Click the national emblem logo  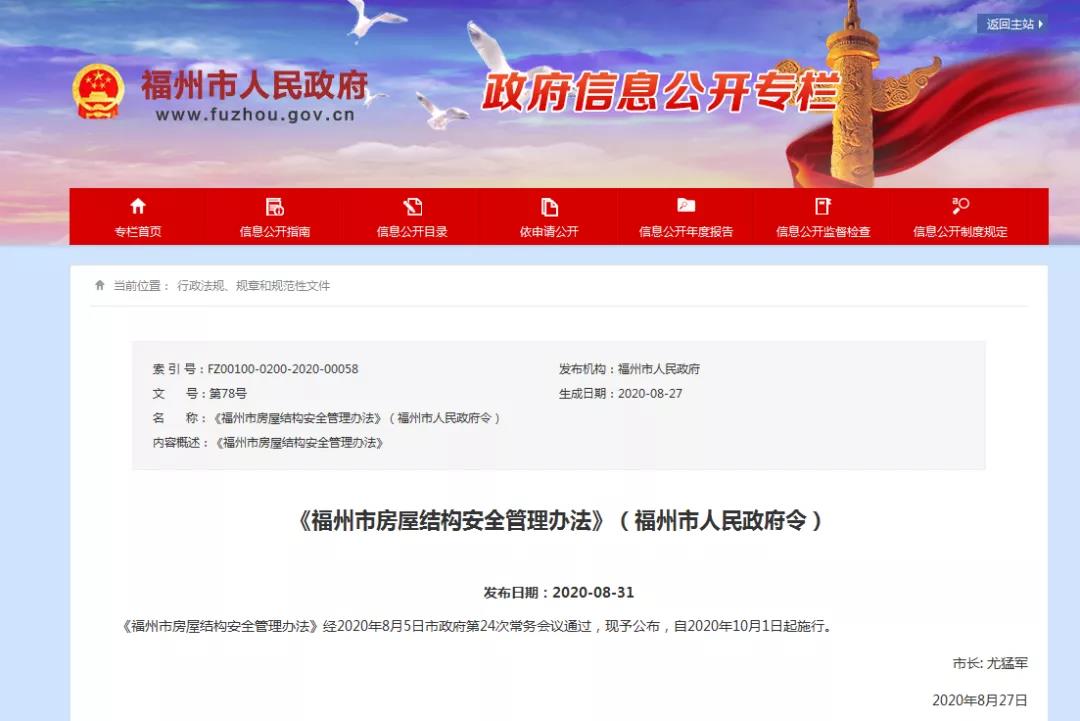(x=98, y=92)
